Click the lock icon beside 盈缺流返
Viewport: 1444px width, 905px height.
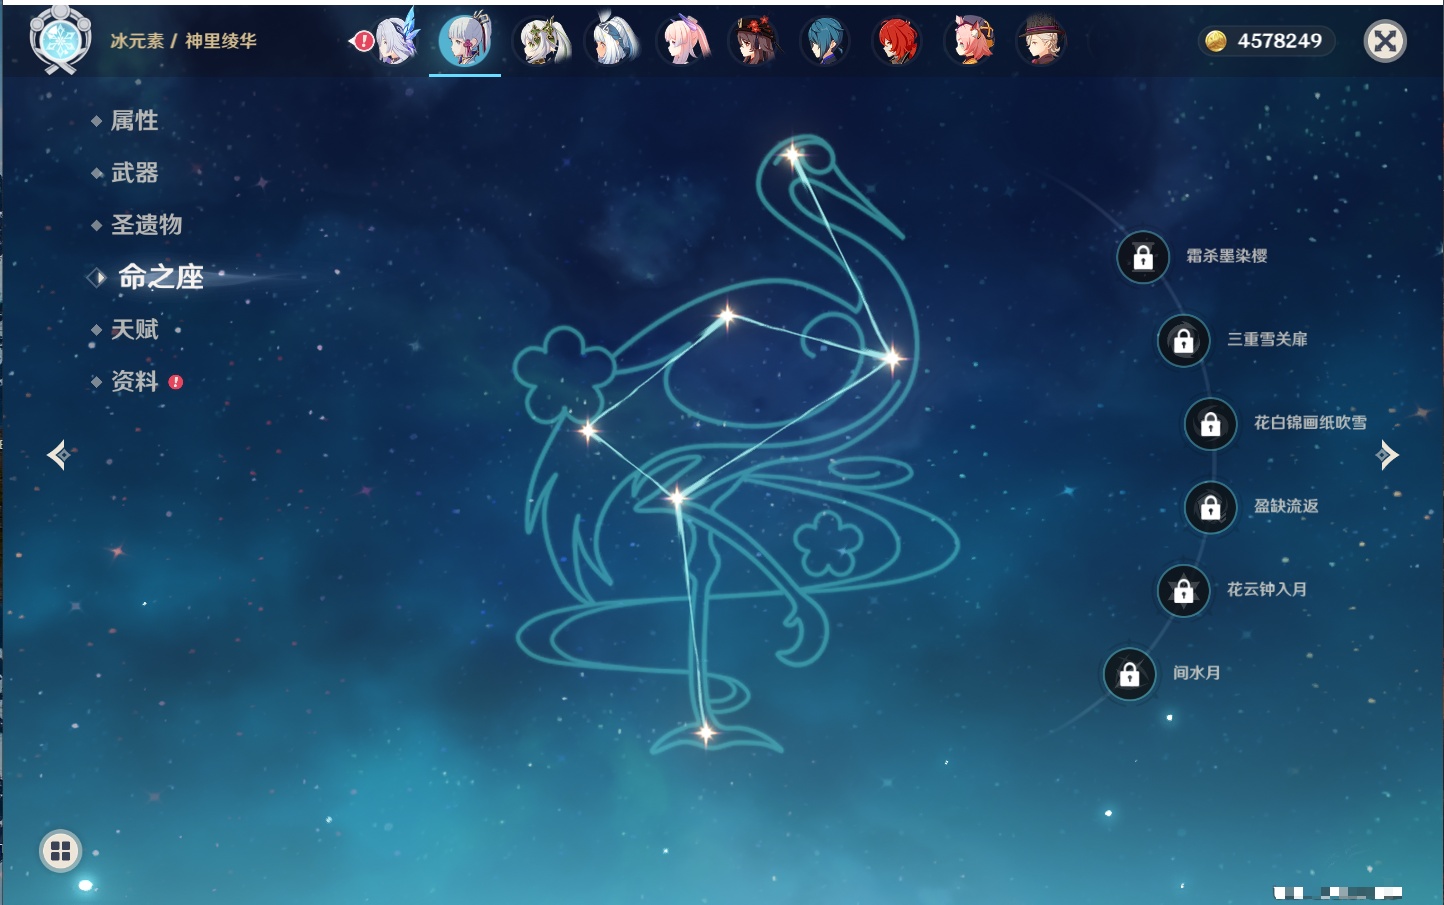point(1210,508)
